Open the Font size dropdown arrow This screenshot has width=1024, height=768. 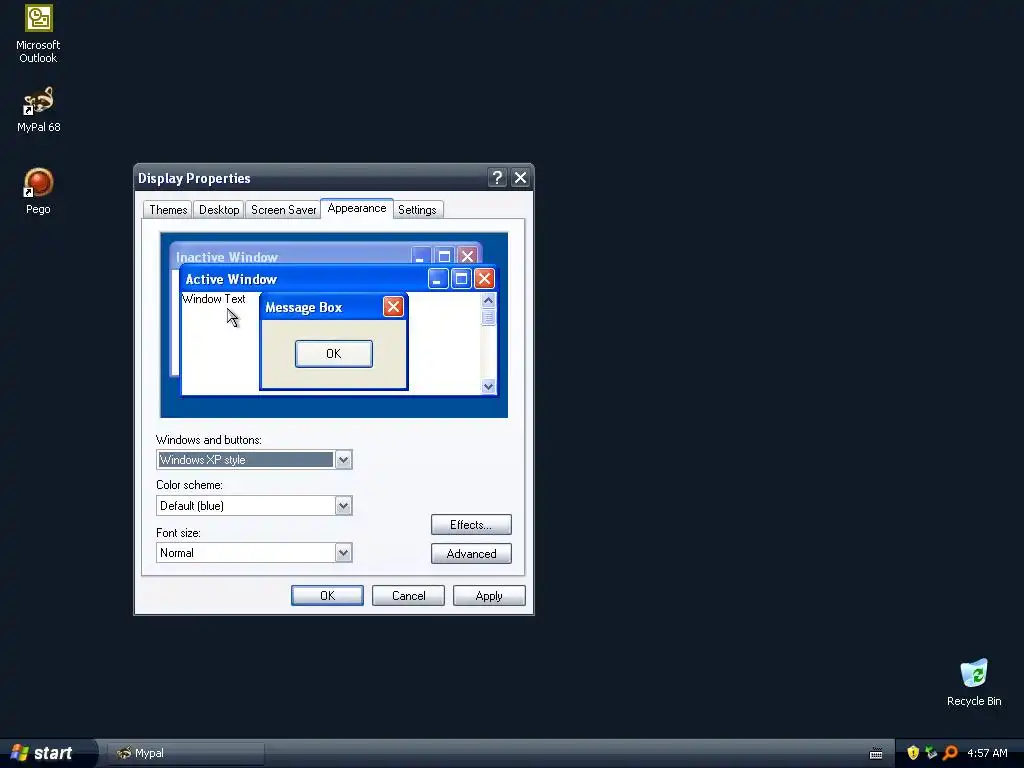click(x=344, y=553)
